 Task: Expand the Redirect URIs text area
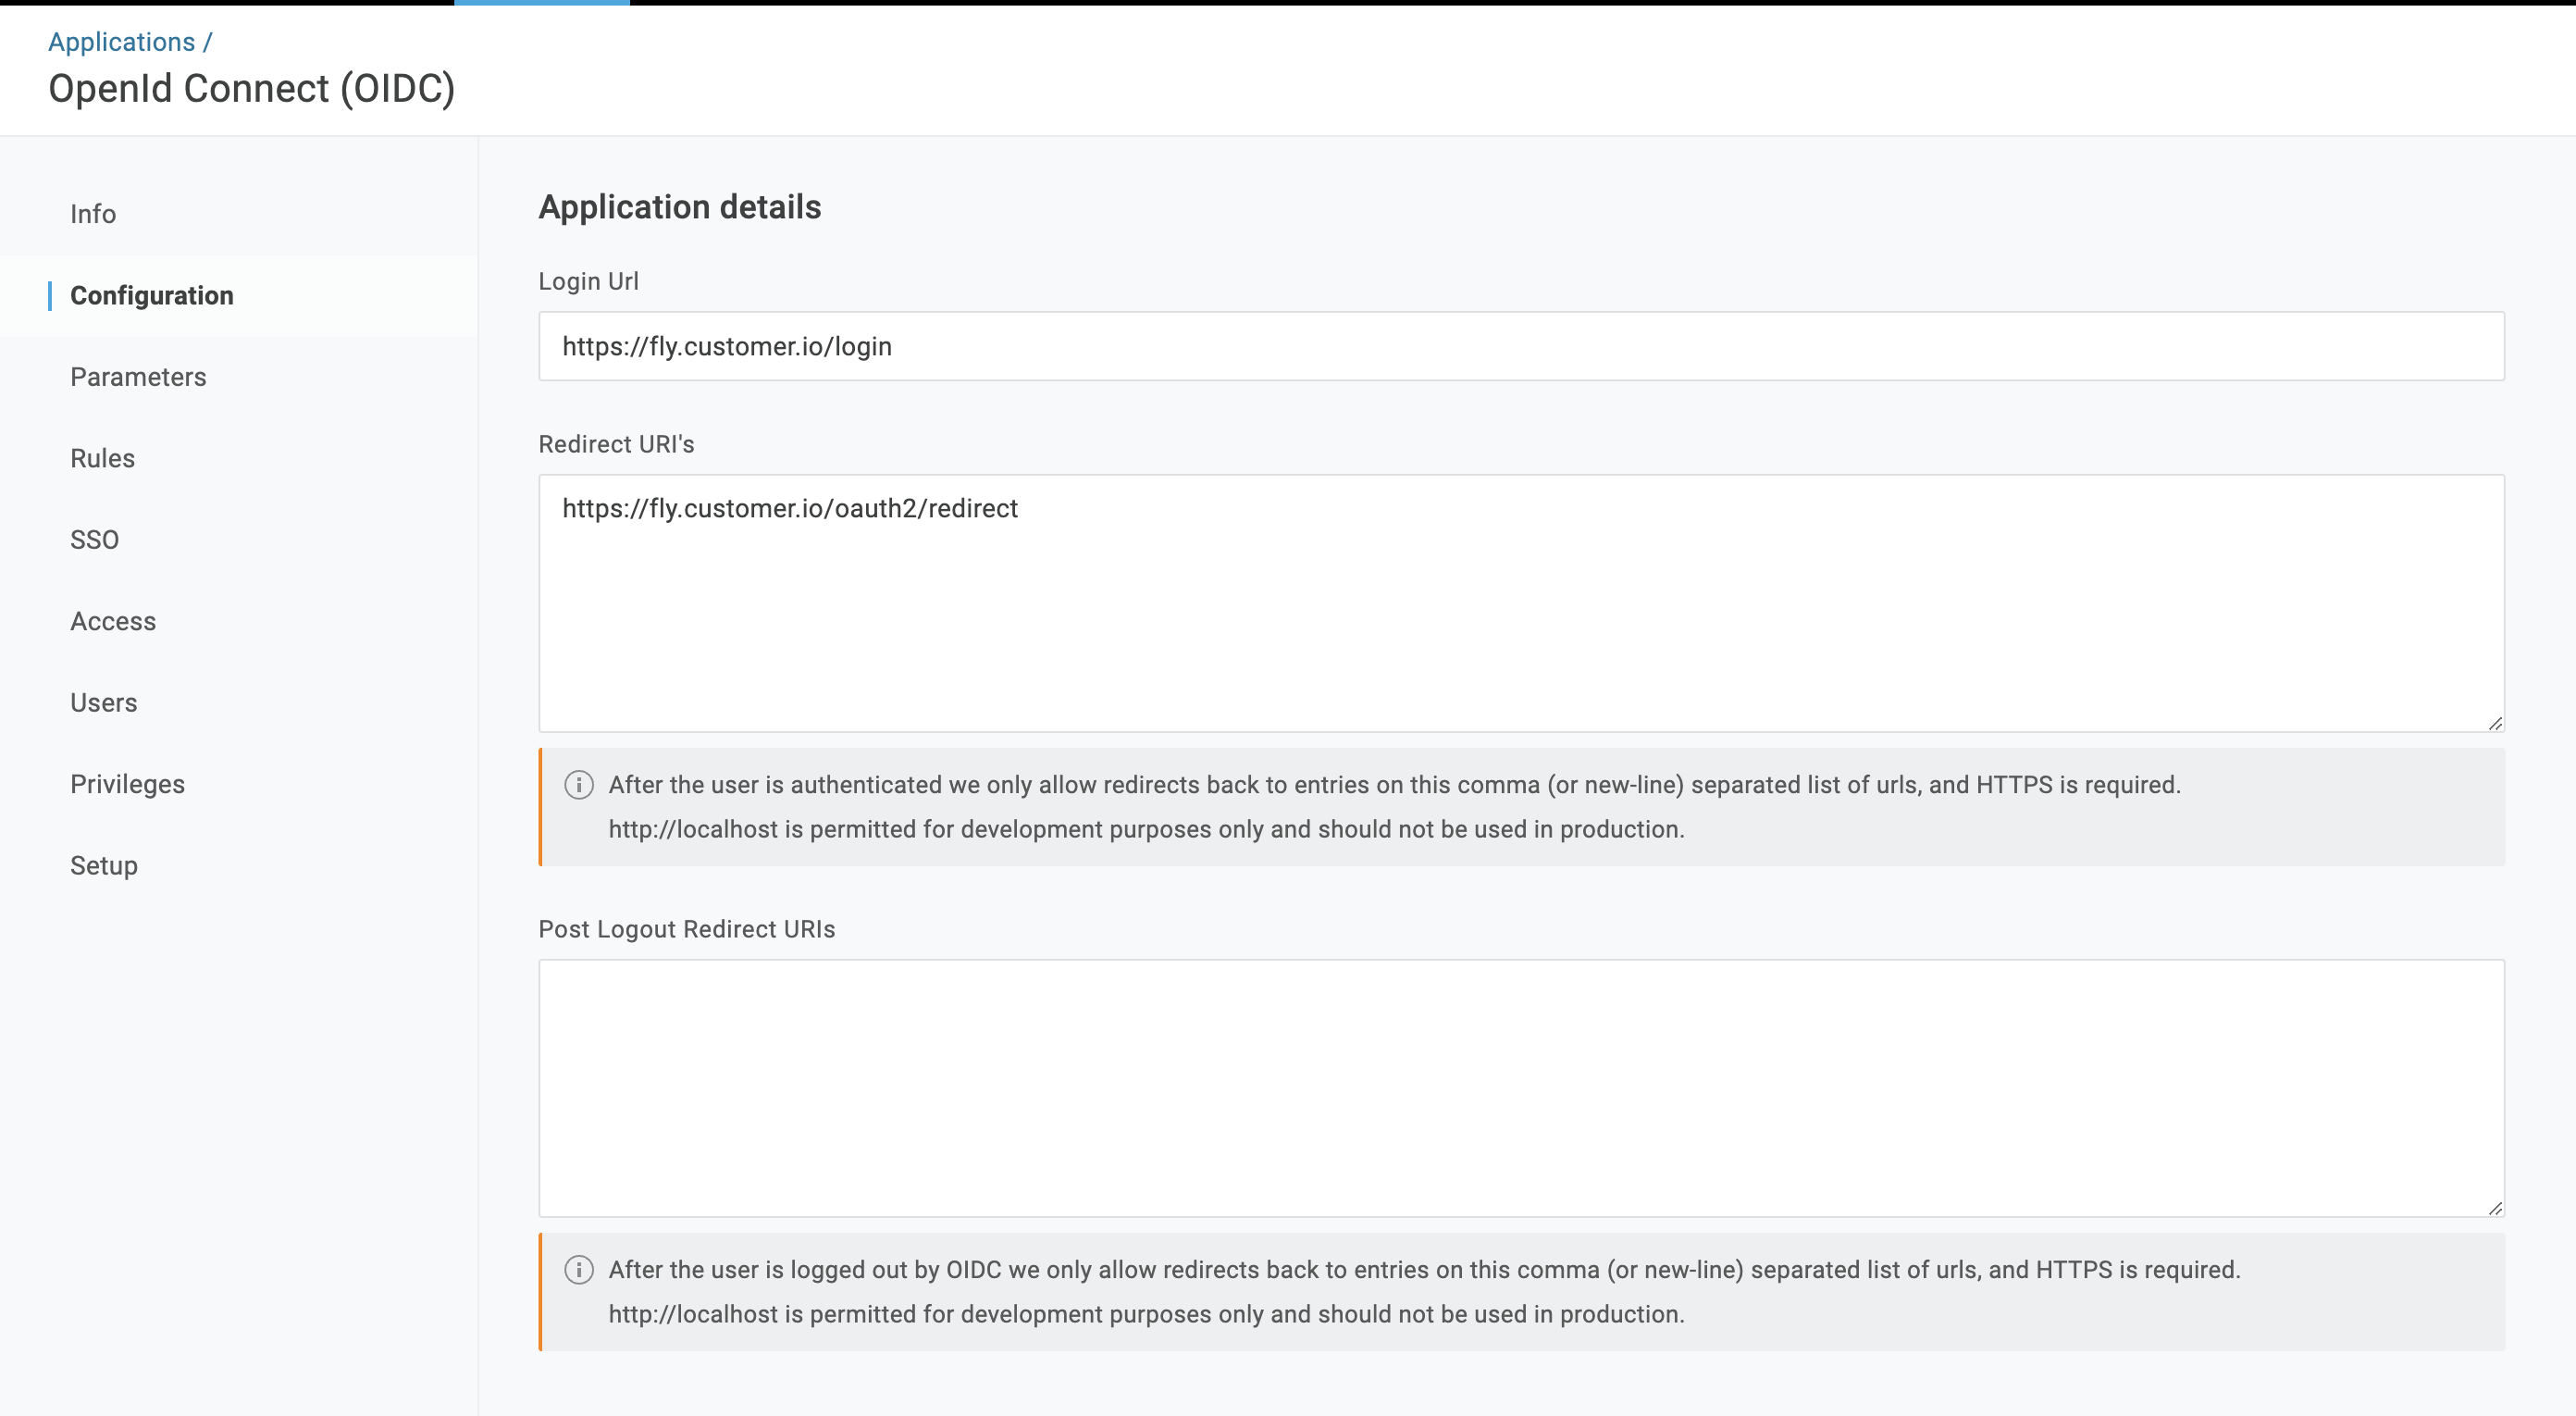[x=2495, y=724]
